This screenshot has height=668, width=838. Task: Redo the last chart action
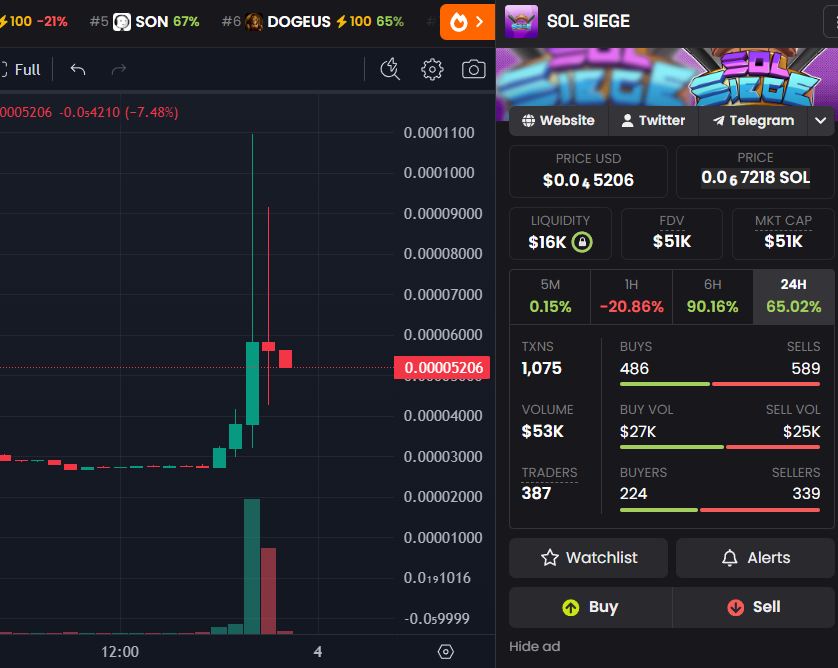click(x=119, y=69)
